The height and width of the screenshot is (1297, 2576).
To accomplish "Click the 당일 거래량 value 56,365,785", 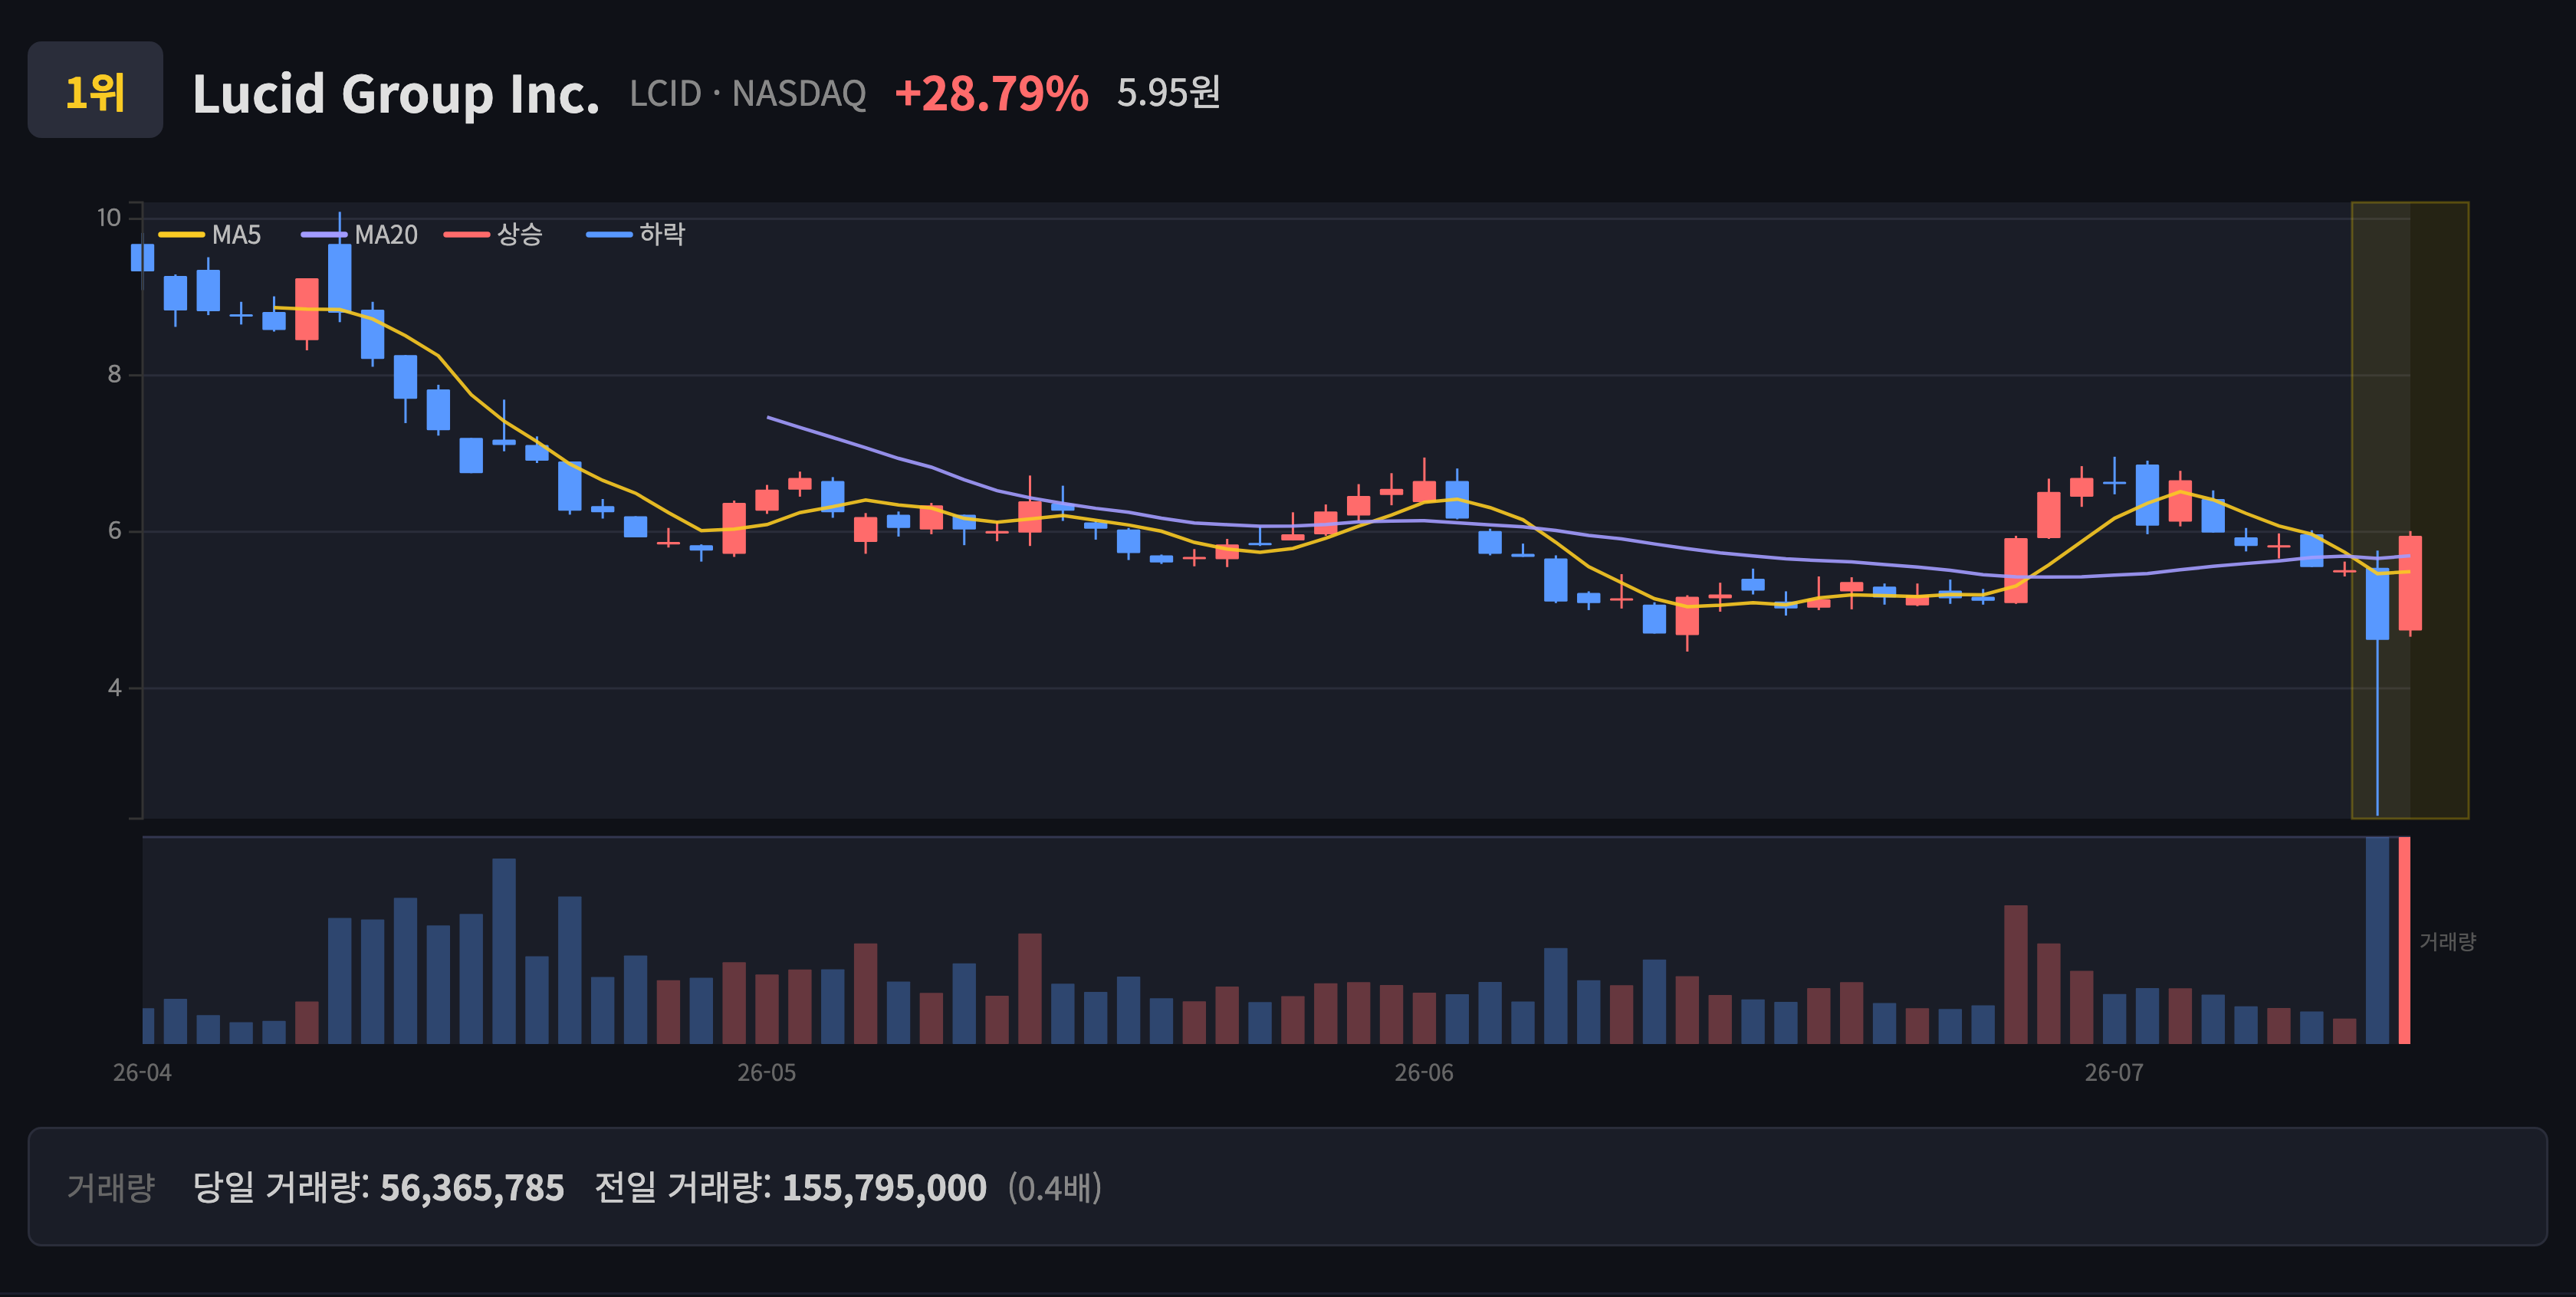I will pos(472,1188).
